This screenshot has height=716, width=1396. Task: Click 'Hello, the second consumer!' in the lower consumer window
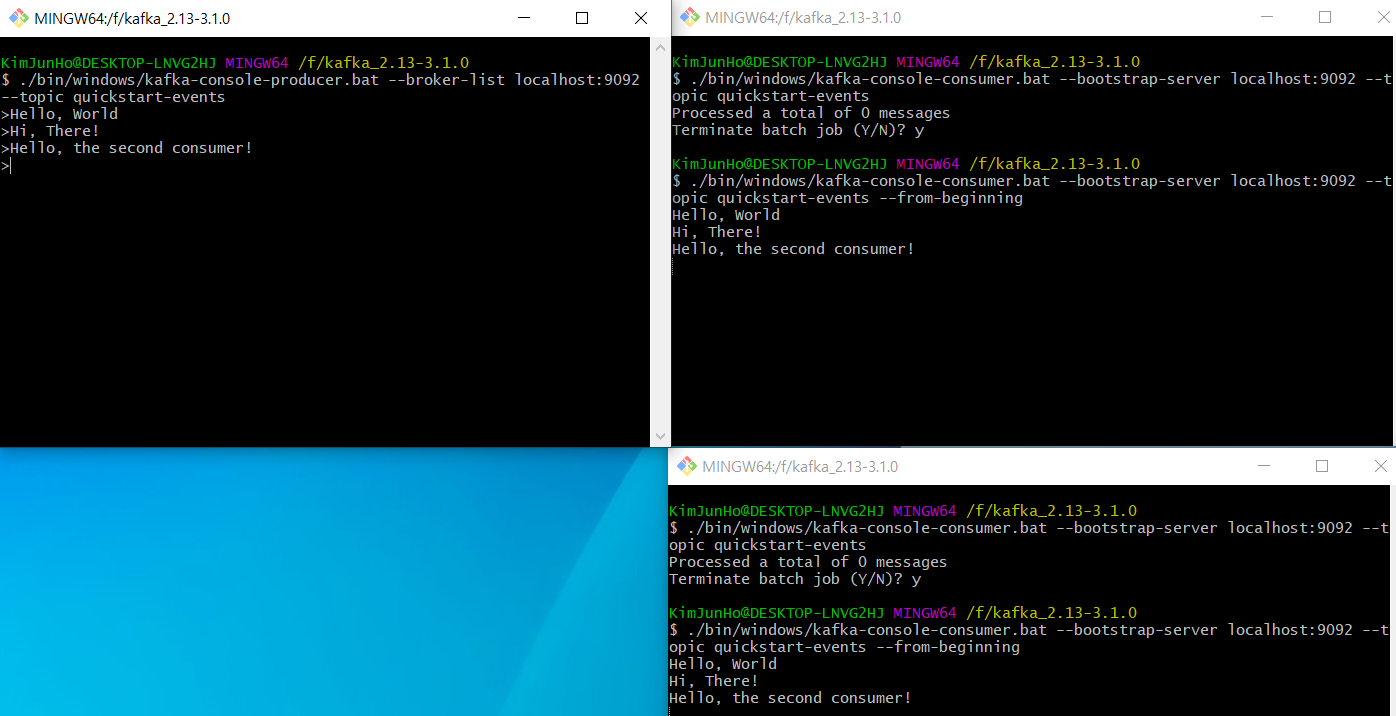[x=790, y=698]
